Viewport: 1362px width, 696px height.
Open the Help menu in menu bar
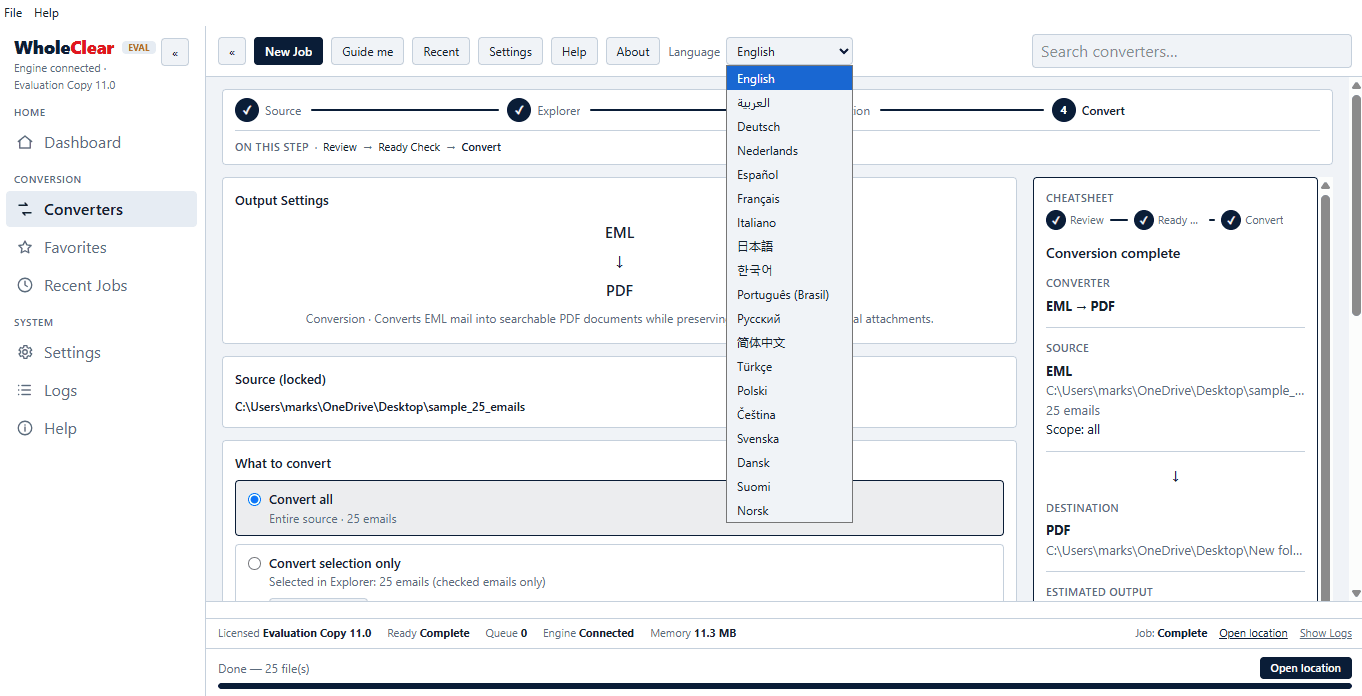pyautogui.click(x=46, y=13)
